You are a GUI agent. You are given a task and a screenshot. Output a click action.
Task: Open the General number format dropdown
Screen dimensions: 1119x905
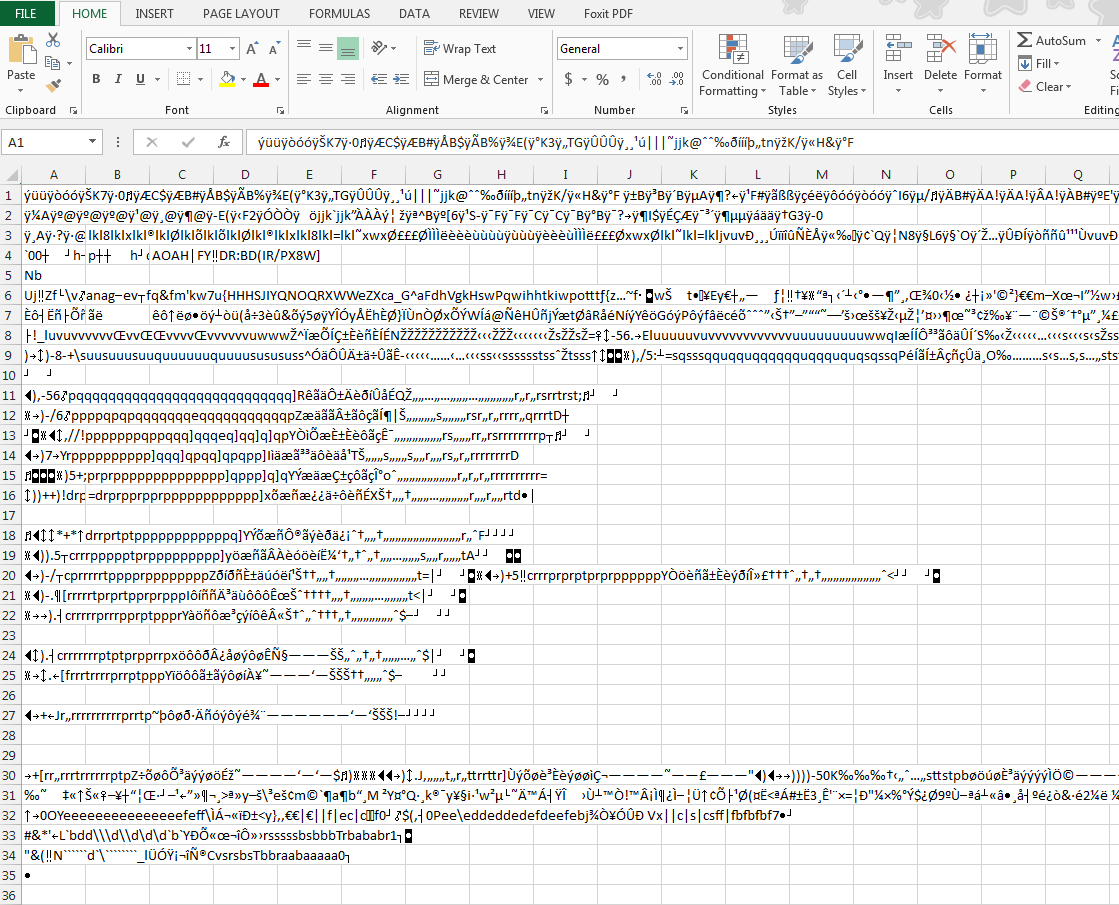(x=680, y=49)
